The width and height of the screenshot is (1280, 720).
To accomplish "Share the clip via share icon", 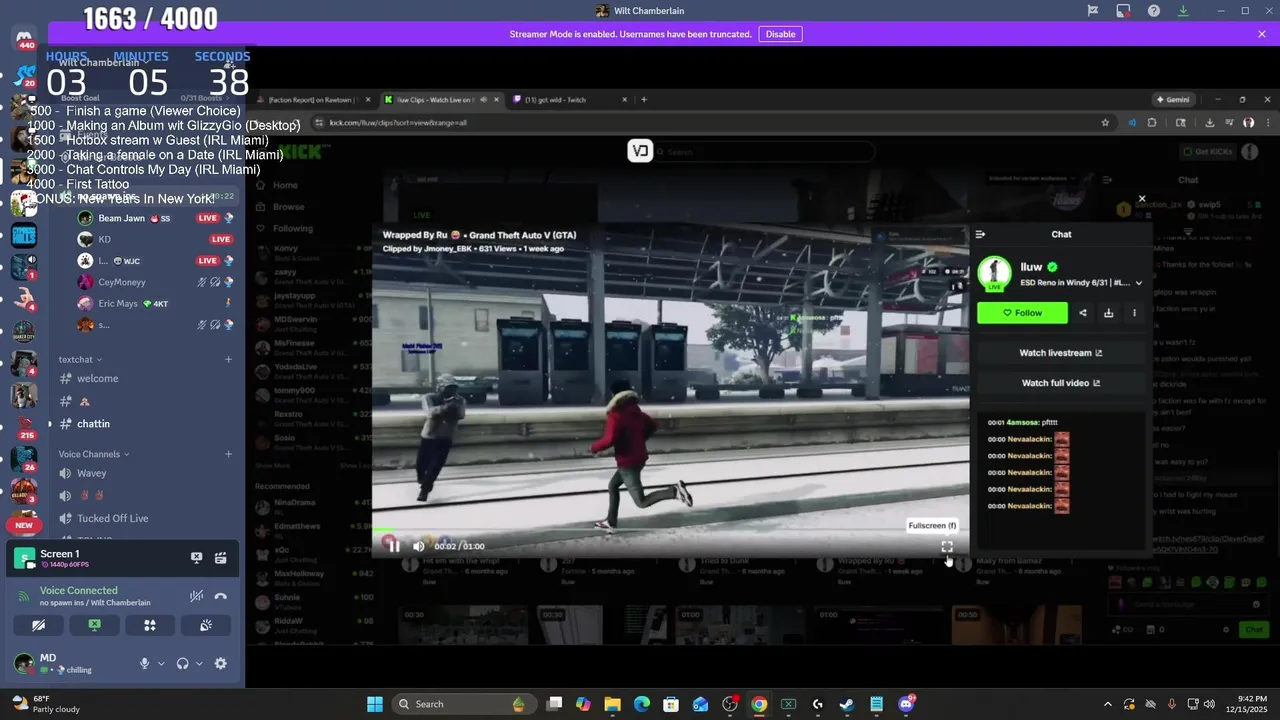I will click(x=1082, y=313).
